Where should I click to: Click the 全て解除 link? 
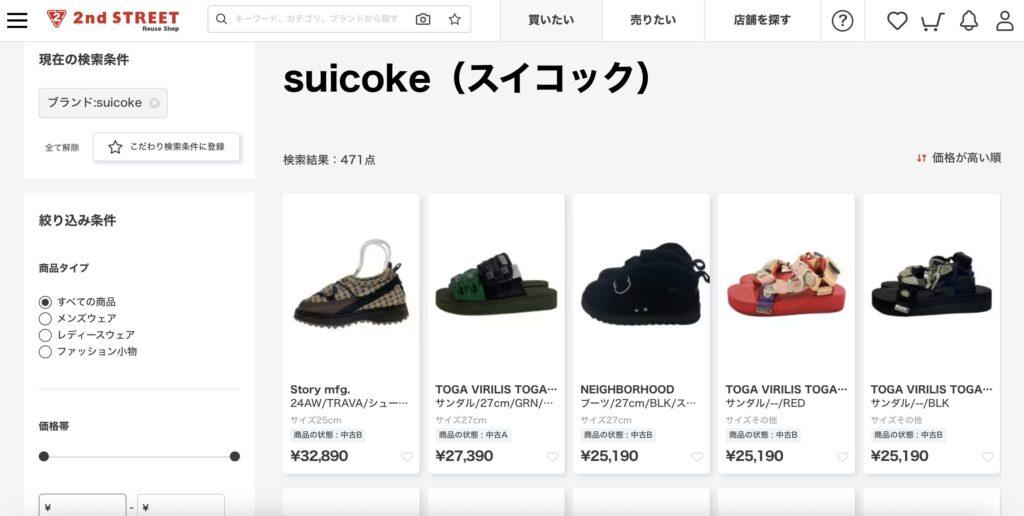coord(62,148)
